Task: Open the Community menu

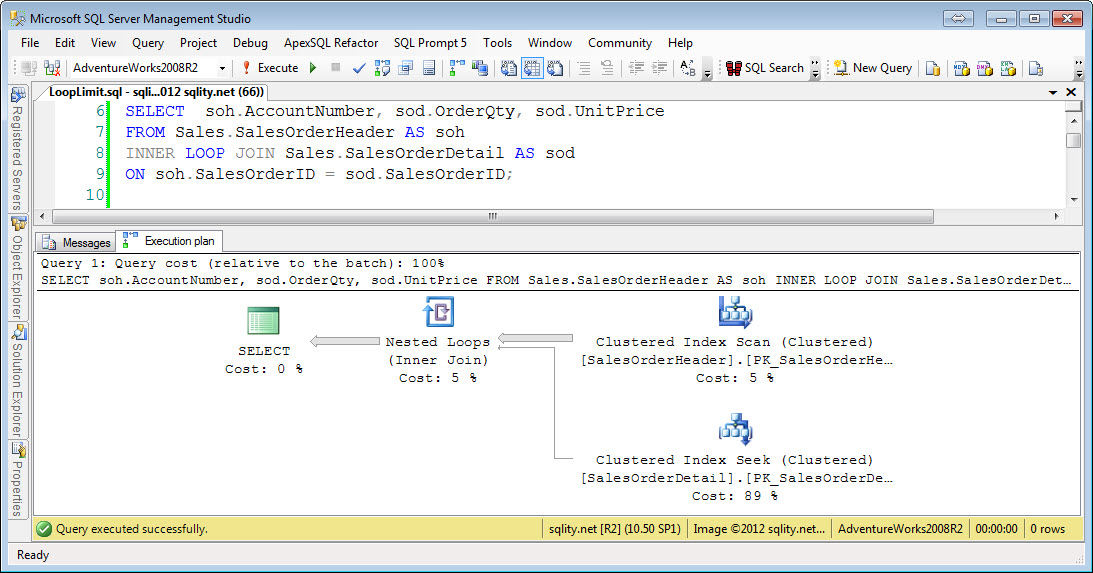Action: click(x=620, y=43)
